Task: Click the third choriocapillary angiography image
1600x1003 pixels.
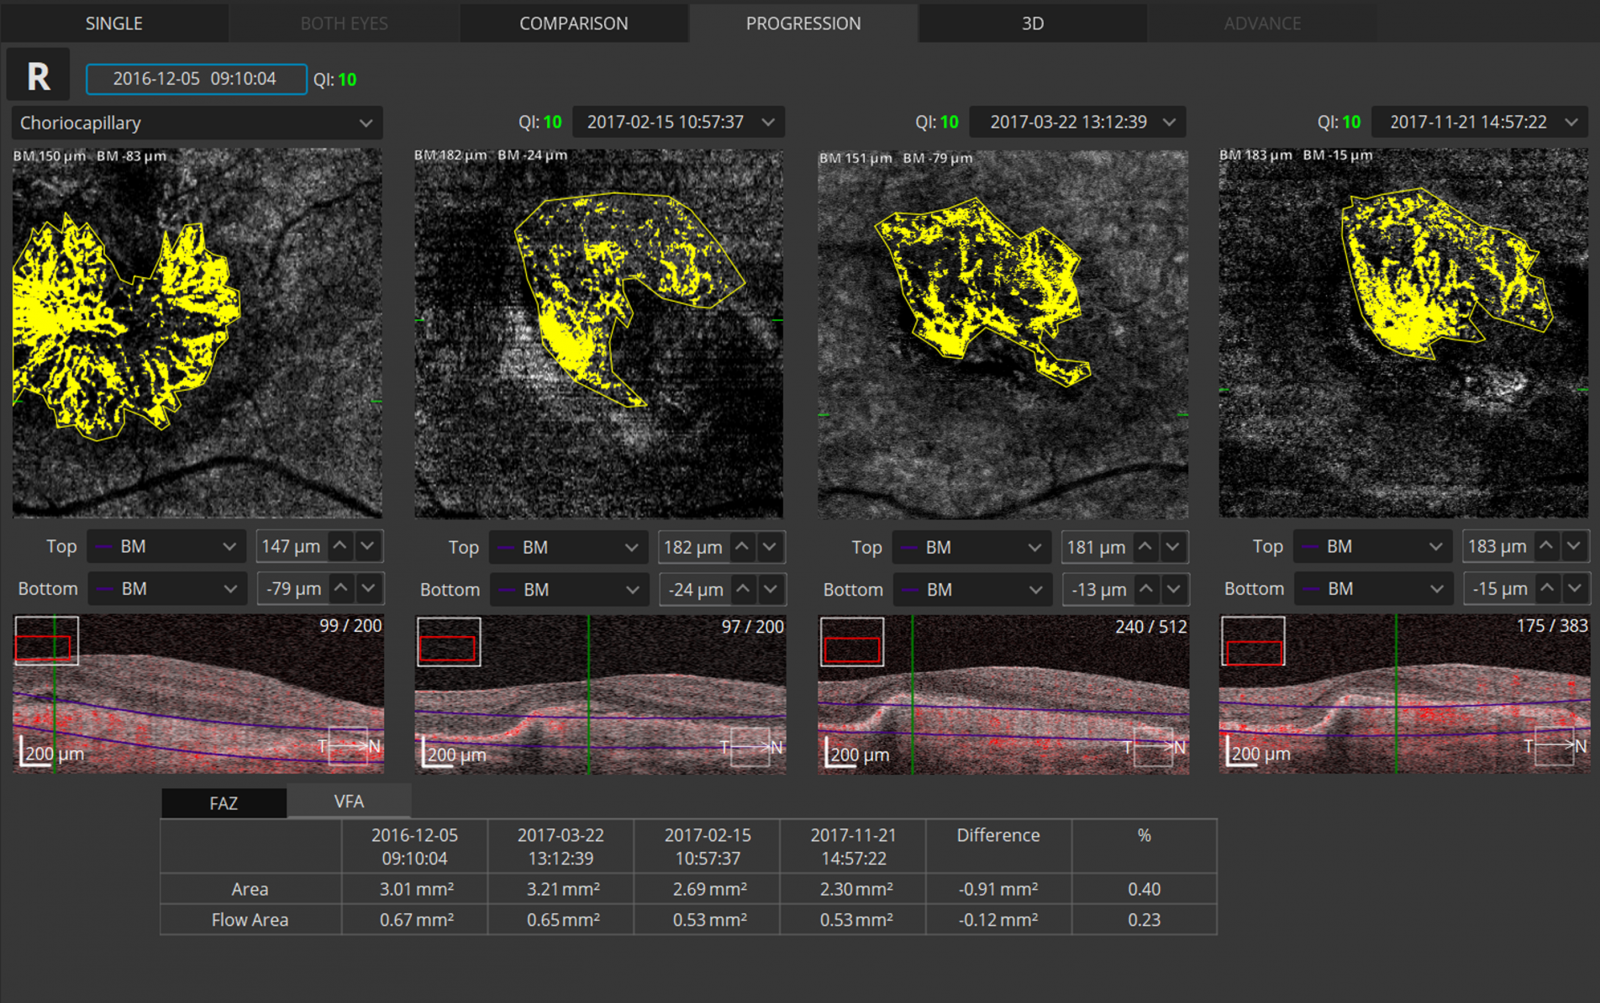Action: click(x=1003, y=335)
